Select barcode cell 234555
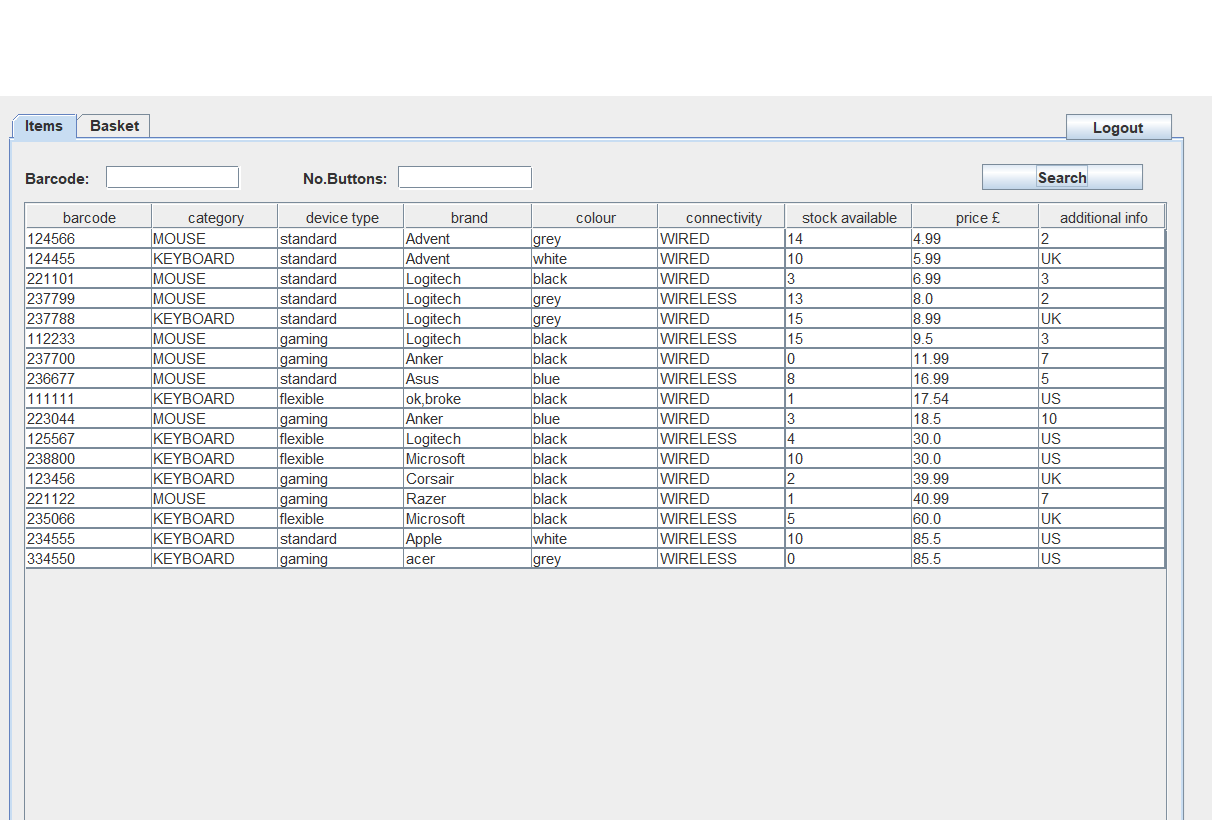 (x=88, y=539)
